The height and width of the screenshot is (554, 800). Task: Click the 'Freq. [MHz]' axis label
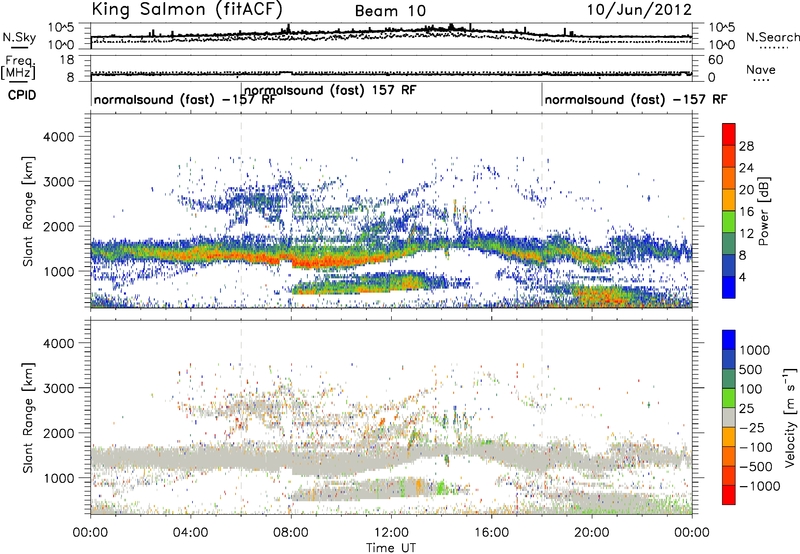click(18, 67)
